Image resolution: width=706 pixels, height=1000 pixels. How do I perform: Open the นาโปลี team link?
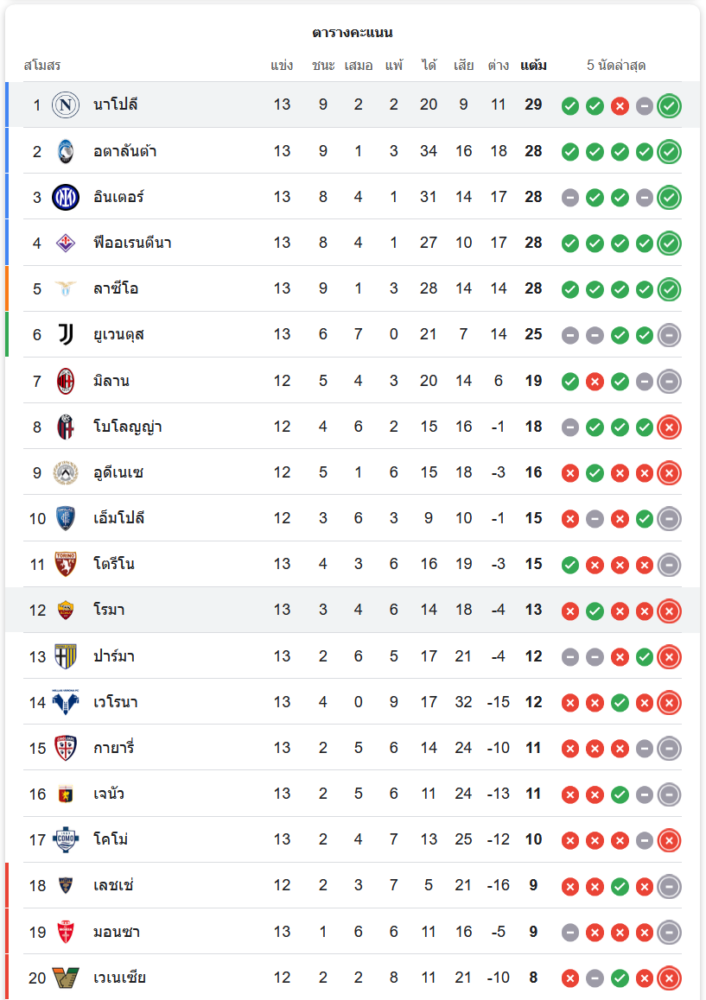pos(115,105)
